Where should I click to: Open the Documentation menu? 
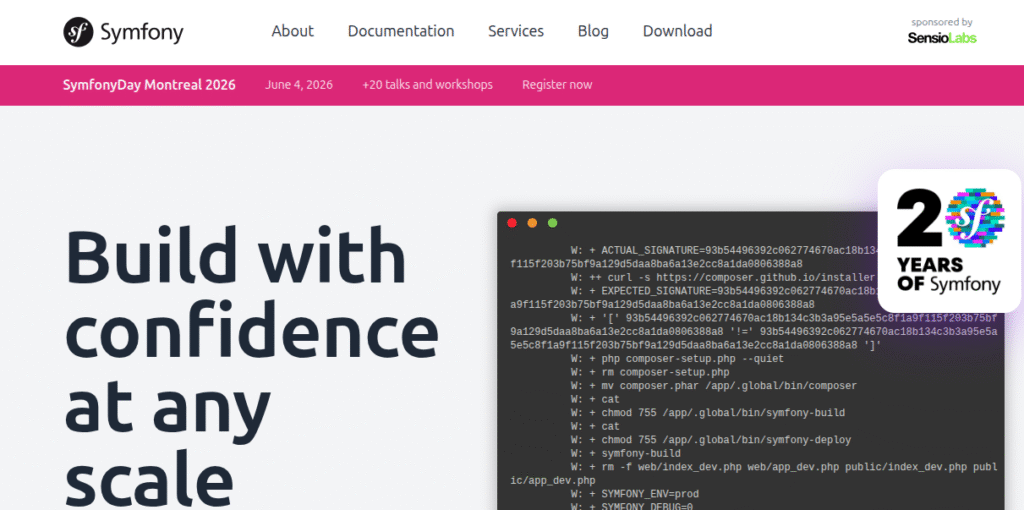pos(401,31)
